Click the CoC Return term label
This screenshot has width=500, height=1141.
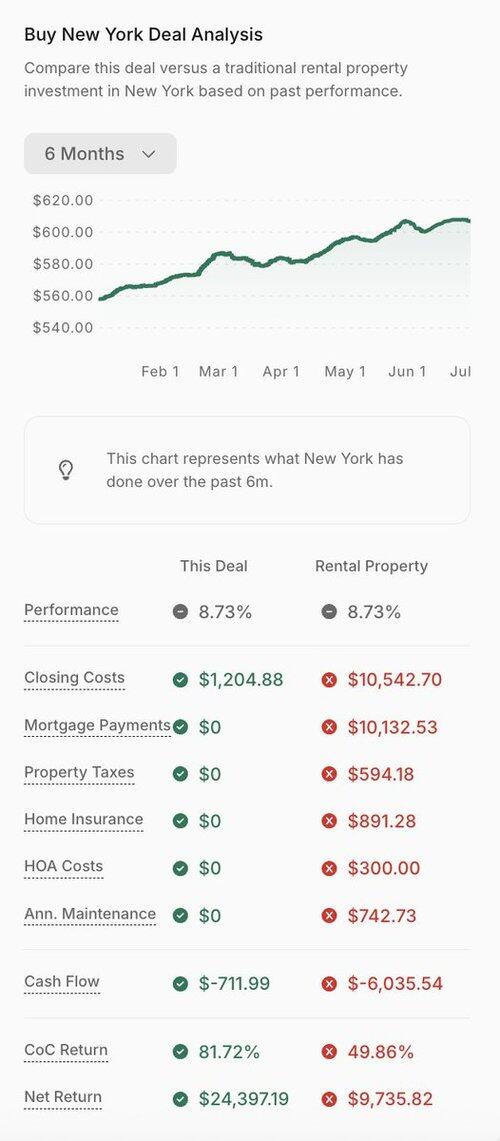coord(66,1050)
